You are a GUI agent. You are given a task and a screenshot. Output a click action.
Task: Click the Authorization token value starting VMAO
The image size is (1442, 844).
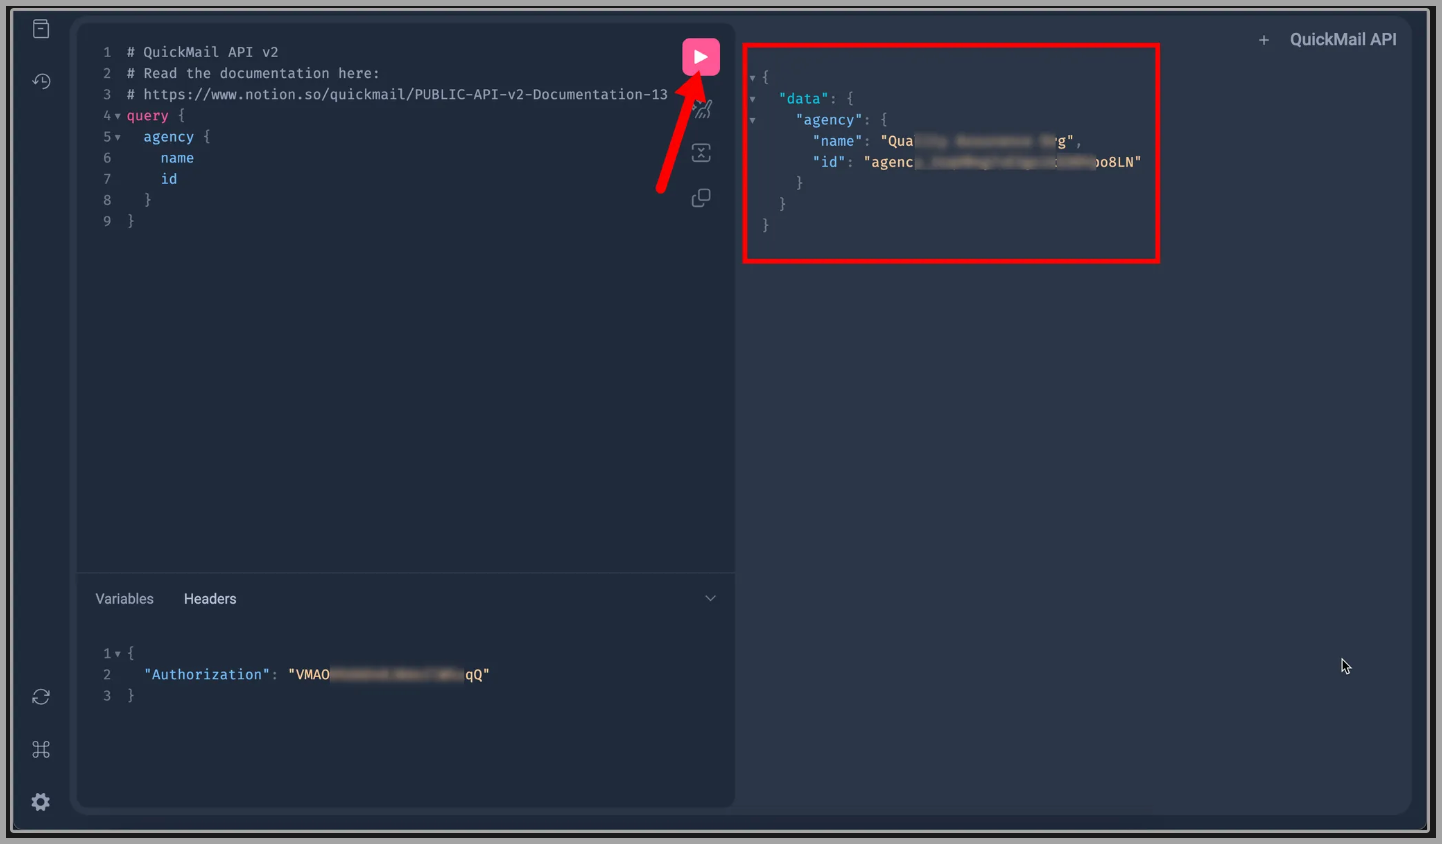389,675
